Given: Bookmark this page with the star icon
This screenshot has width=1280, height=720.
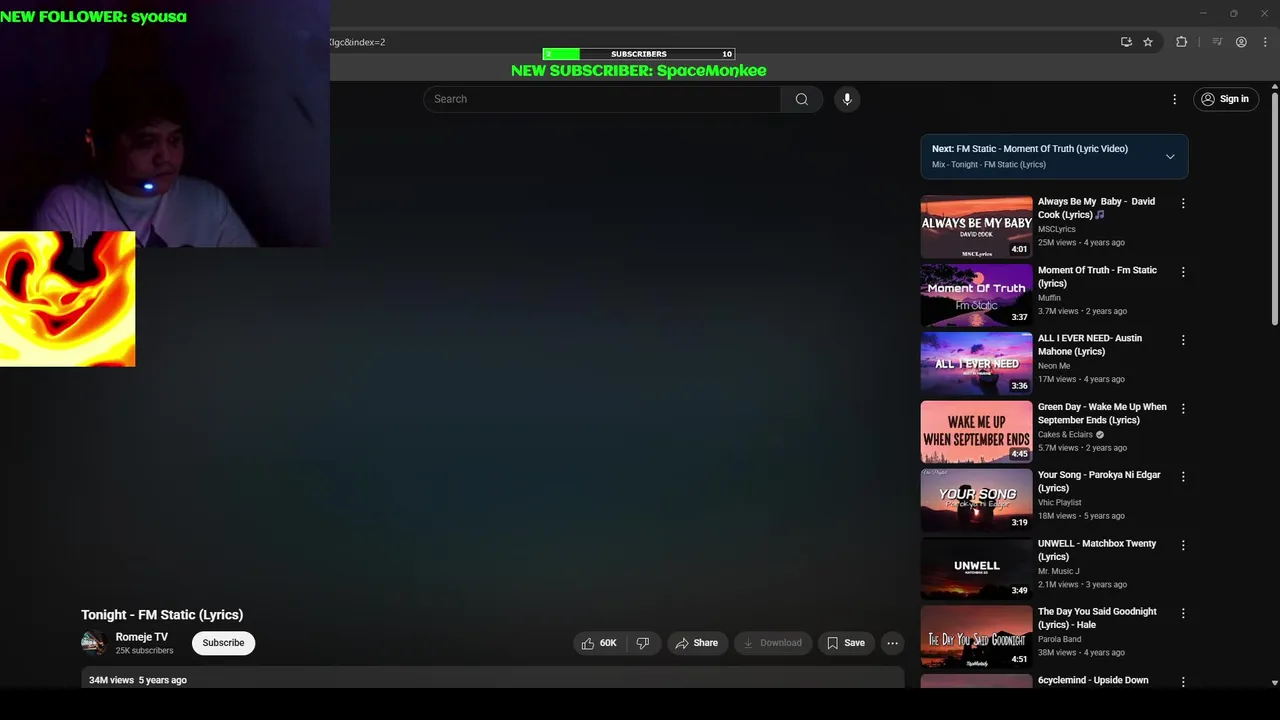Looking at the screenshot, I should click(x=1148, y=42).
